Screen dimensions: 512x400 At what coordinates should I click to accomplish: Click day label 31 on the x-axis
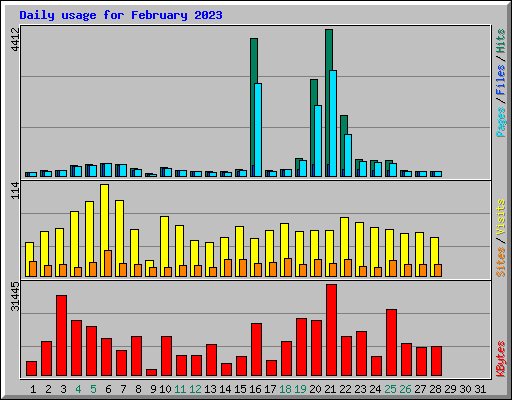(x=480, y=389)
